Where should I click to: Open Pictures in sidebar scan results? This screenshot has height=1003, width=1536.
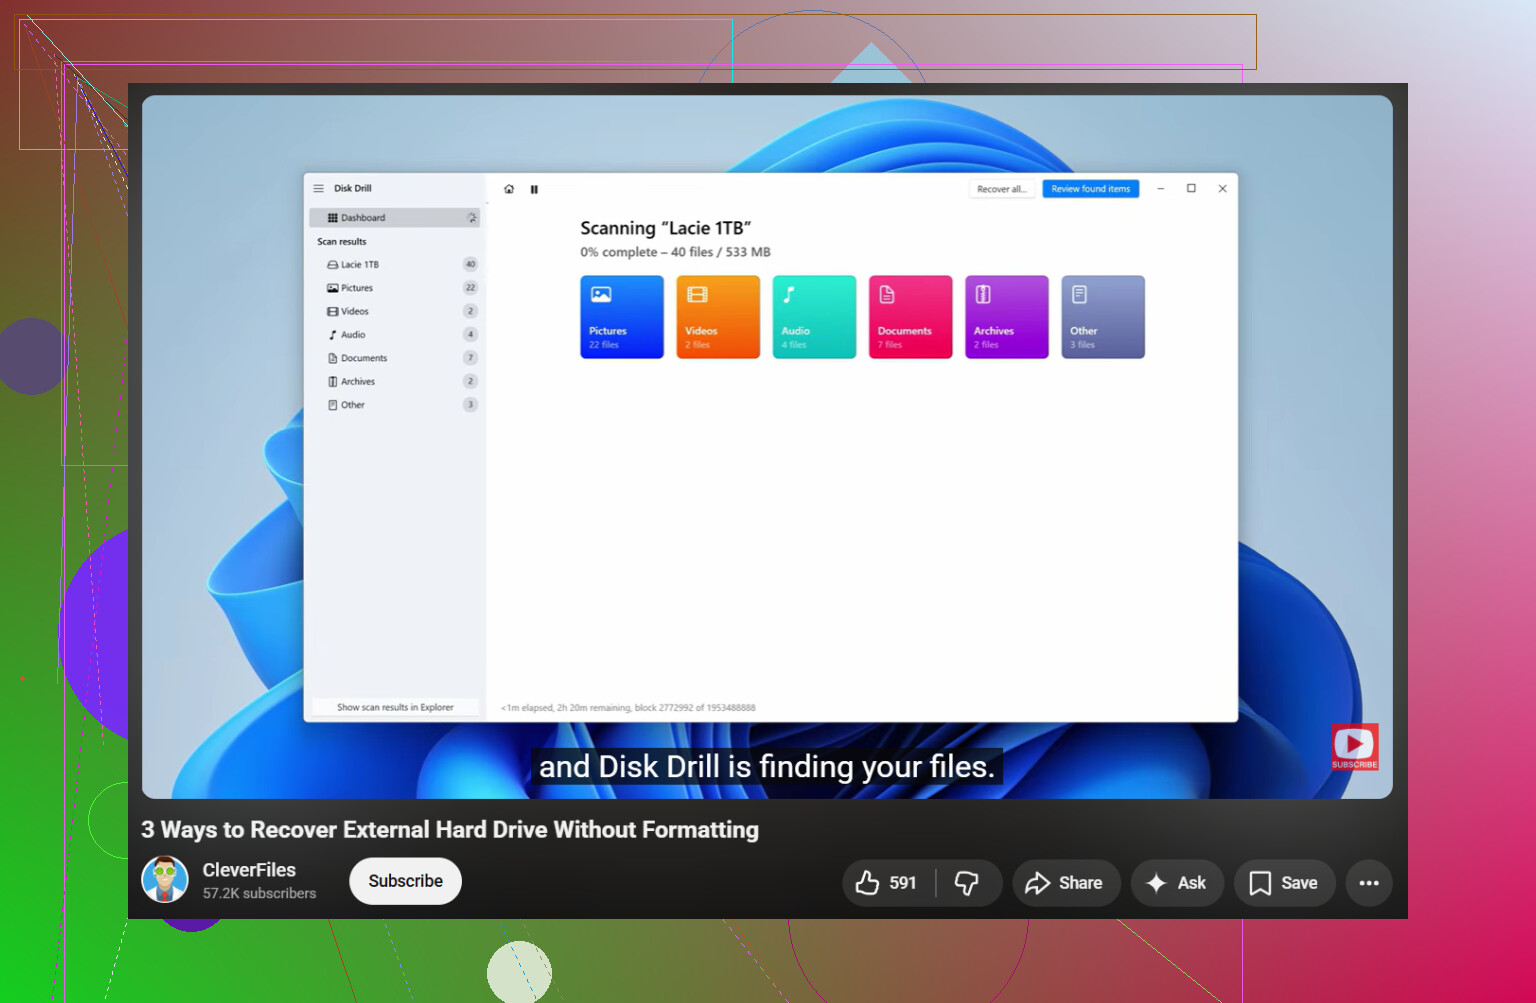(394, 288)
